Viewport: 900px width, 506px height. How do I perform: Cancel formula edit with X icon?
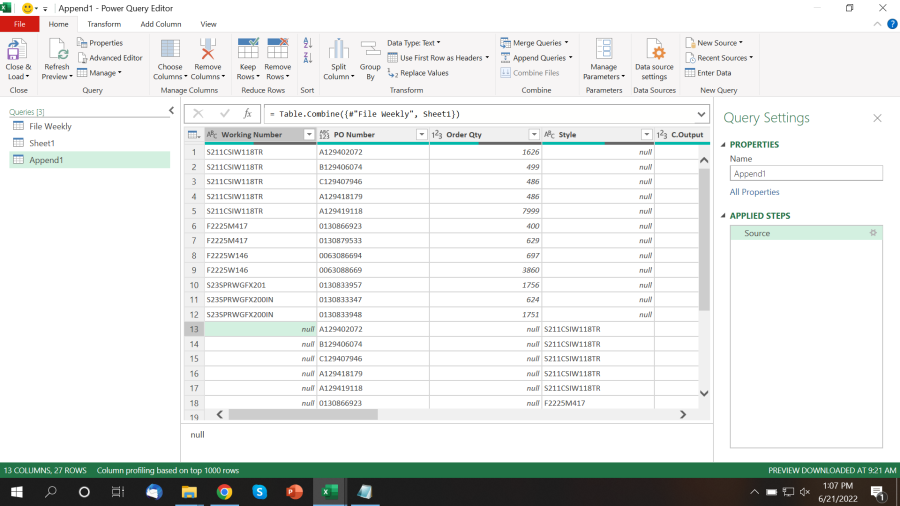coord(198,114)
